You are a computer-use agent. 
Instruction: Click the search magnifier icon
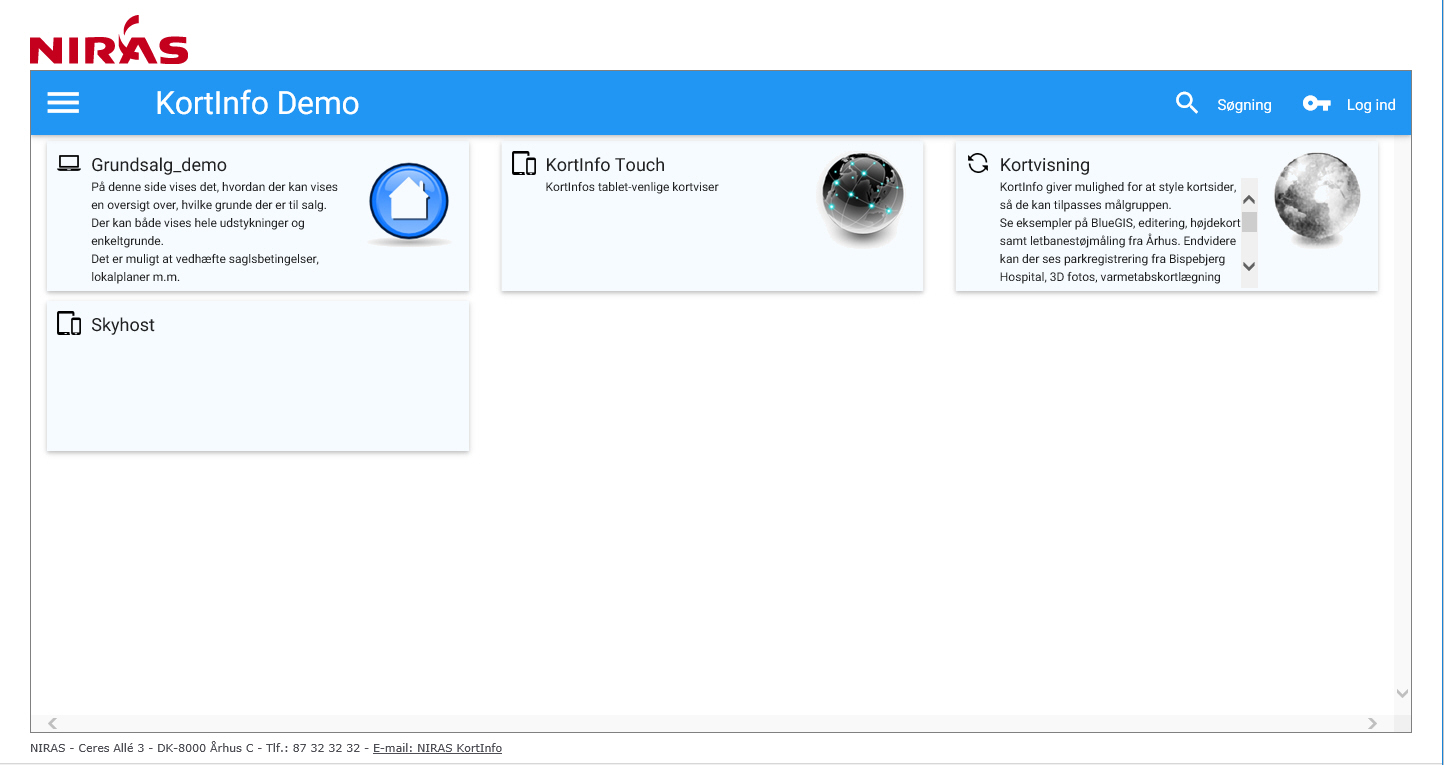pos(1187,103)
